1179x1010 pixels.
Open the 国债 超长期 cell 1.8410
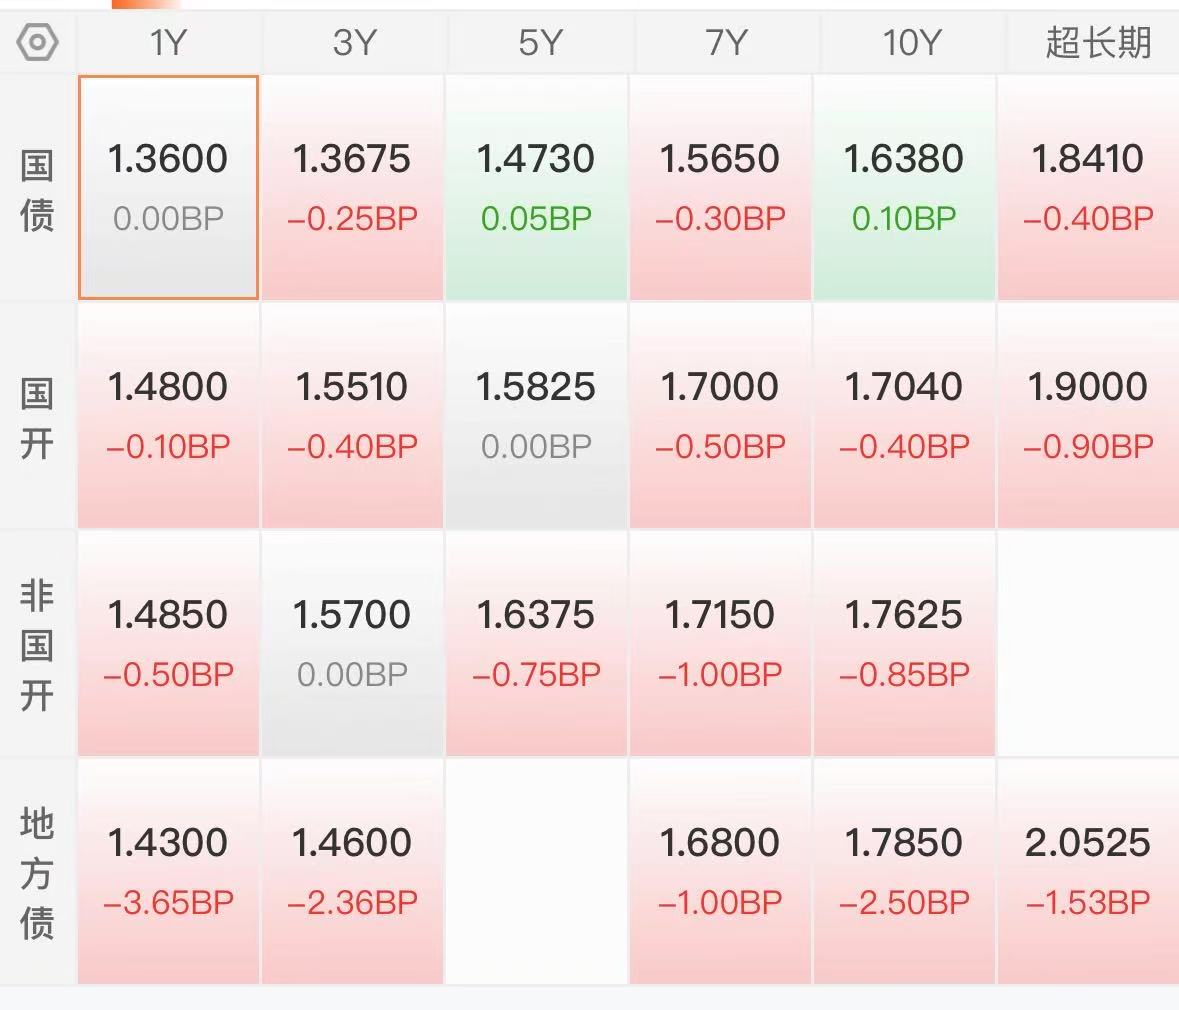tap(1088, 187)
